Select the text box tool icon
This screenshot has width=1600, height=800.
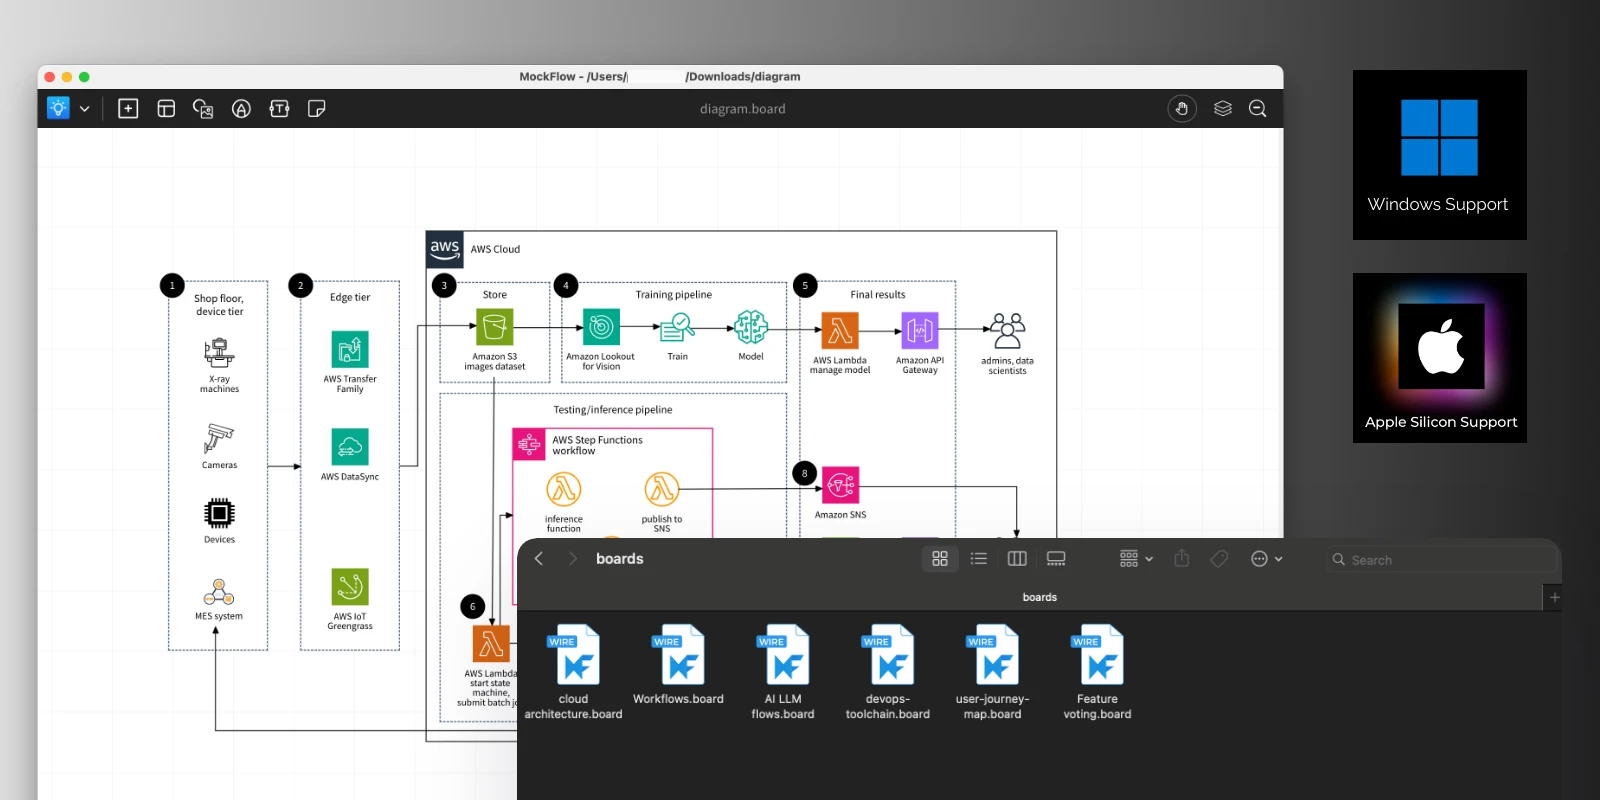click(x=279, y=108)
